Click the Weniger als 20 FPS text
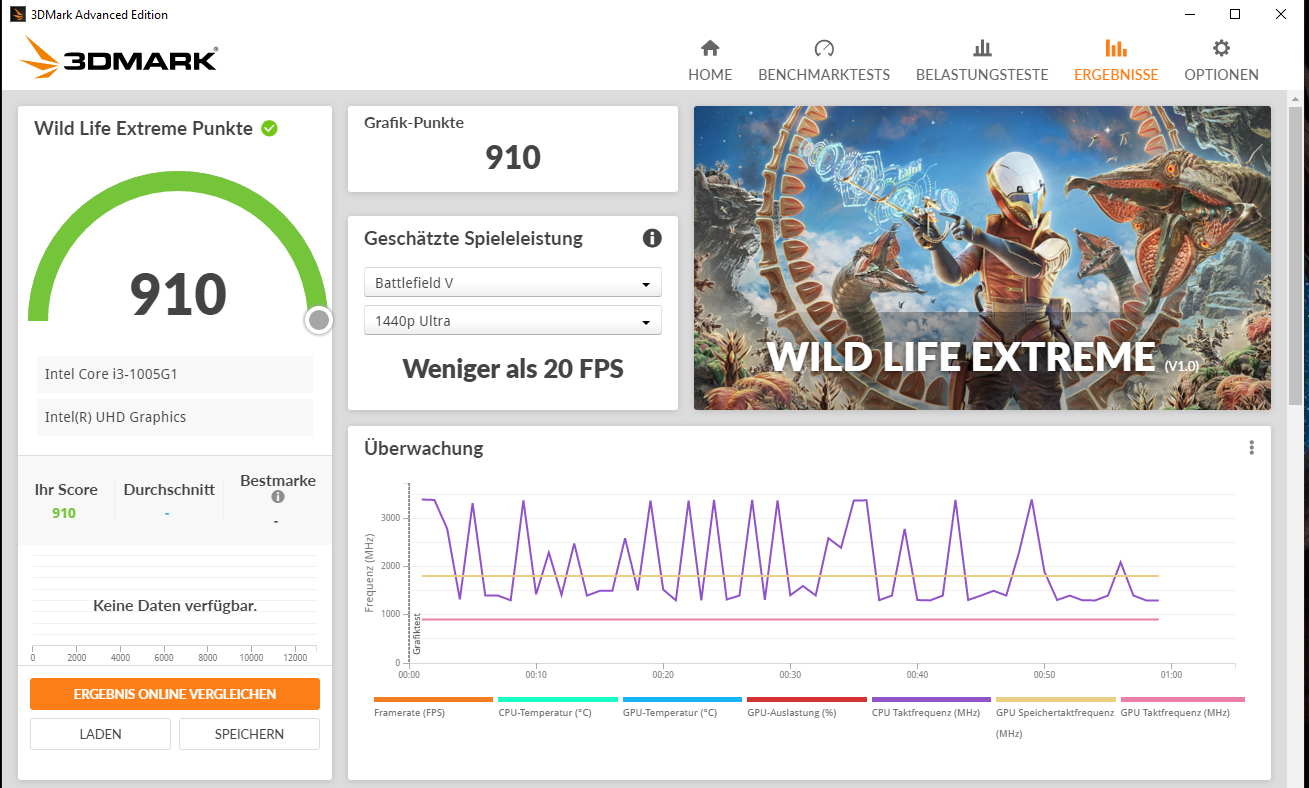The width and height of the screenshot is (1309, 788). tap(513, 369)
